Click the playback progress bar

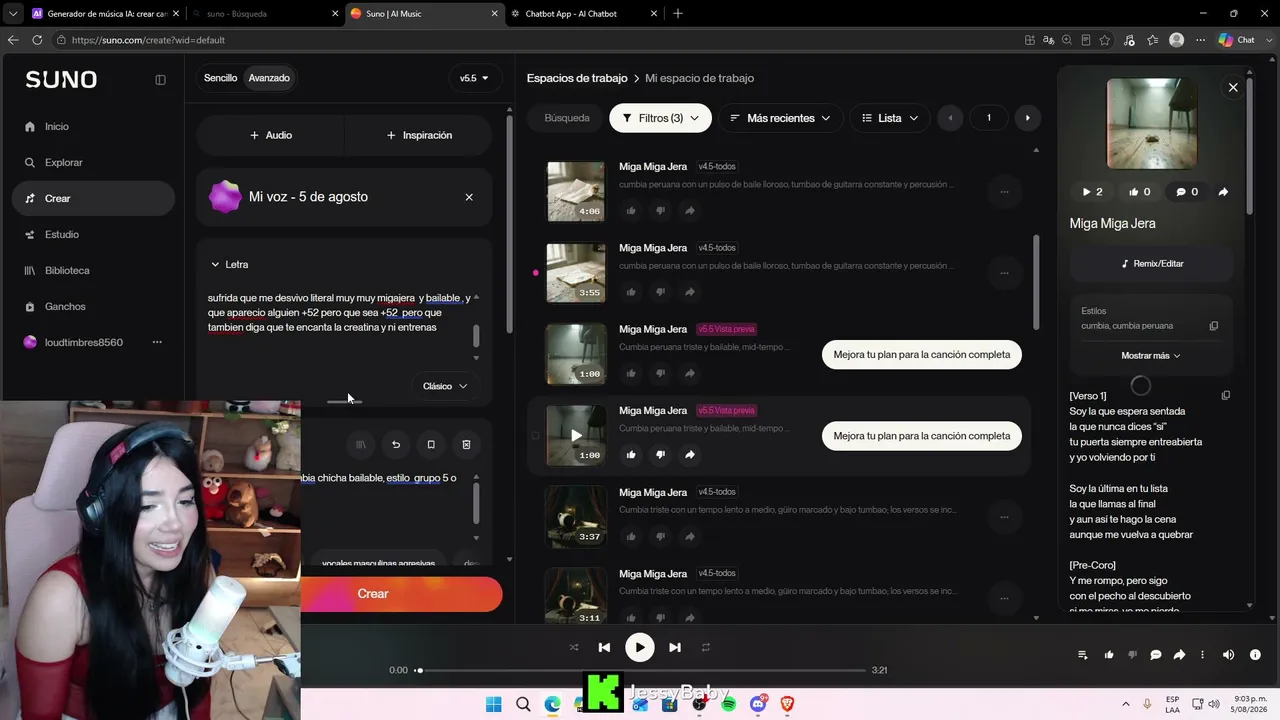(640, 670)
